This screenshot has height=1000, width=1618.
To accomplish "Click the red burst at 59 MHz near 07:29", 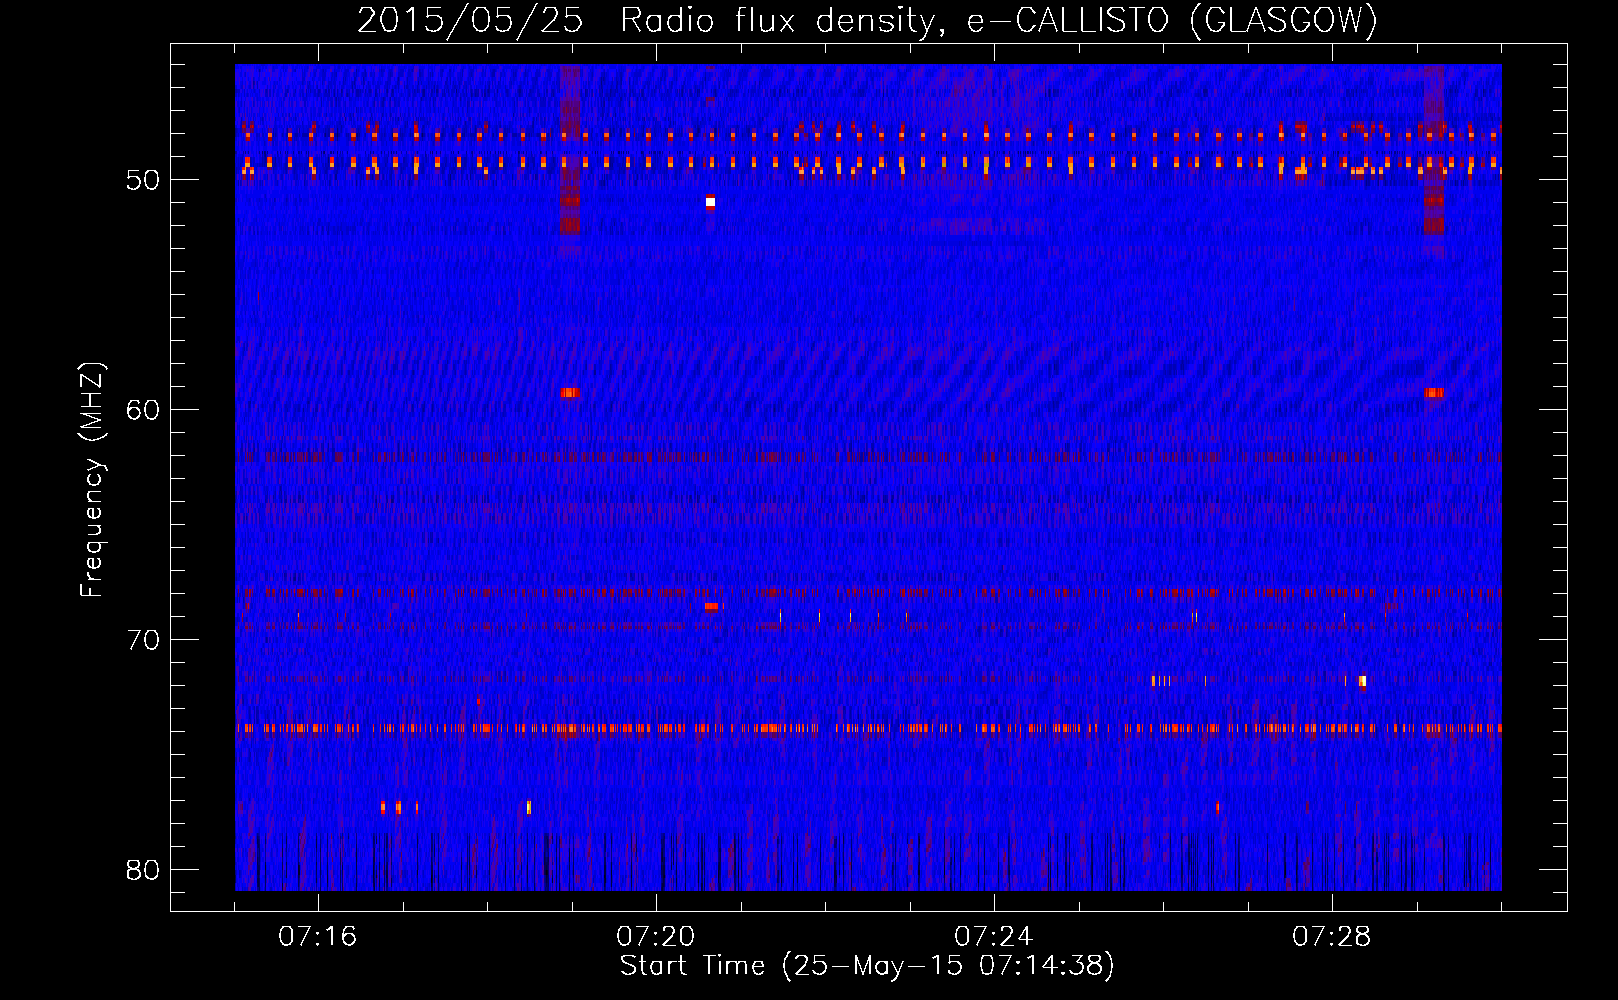I will click(1433, 393).
